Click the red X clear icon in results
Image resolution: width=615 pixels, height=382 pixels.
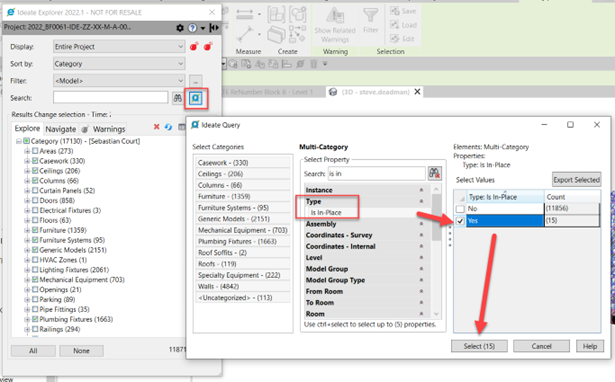click(x=156, y=127)
